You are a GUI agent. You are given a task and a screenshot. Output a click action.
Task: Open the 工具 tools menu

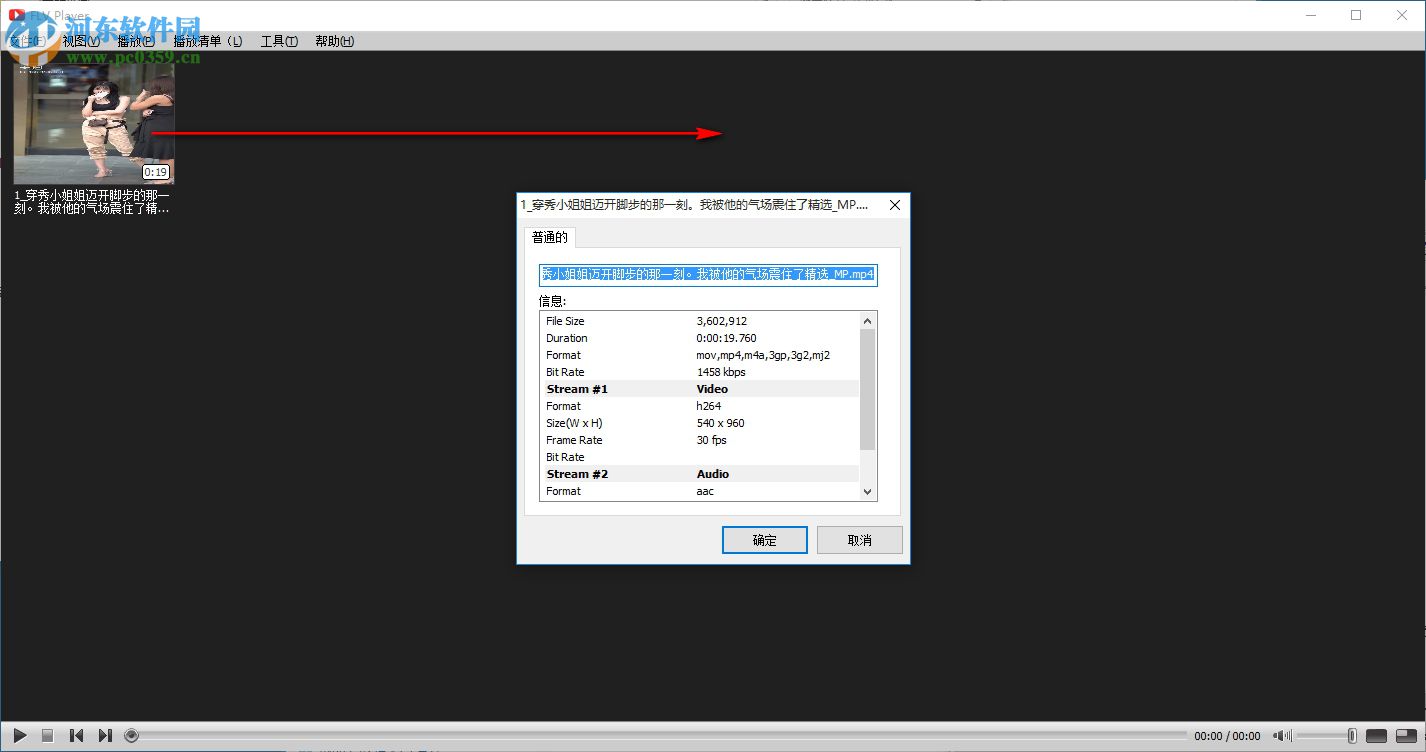pos(278,41)
